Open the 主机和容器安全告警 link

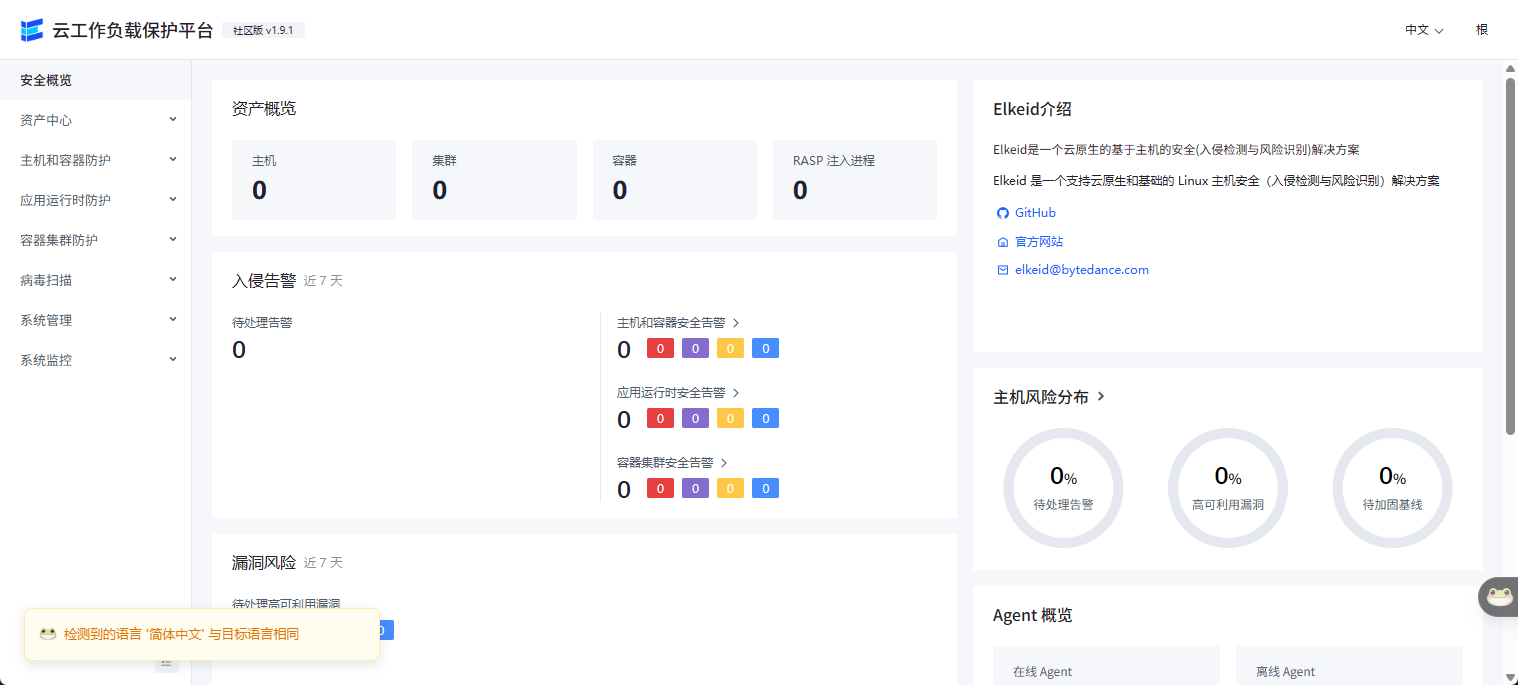(x=671, y=323)
